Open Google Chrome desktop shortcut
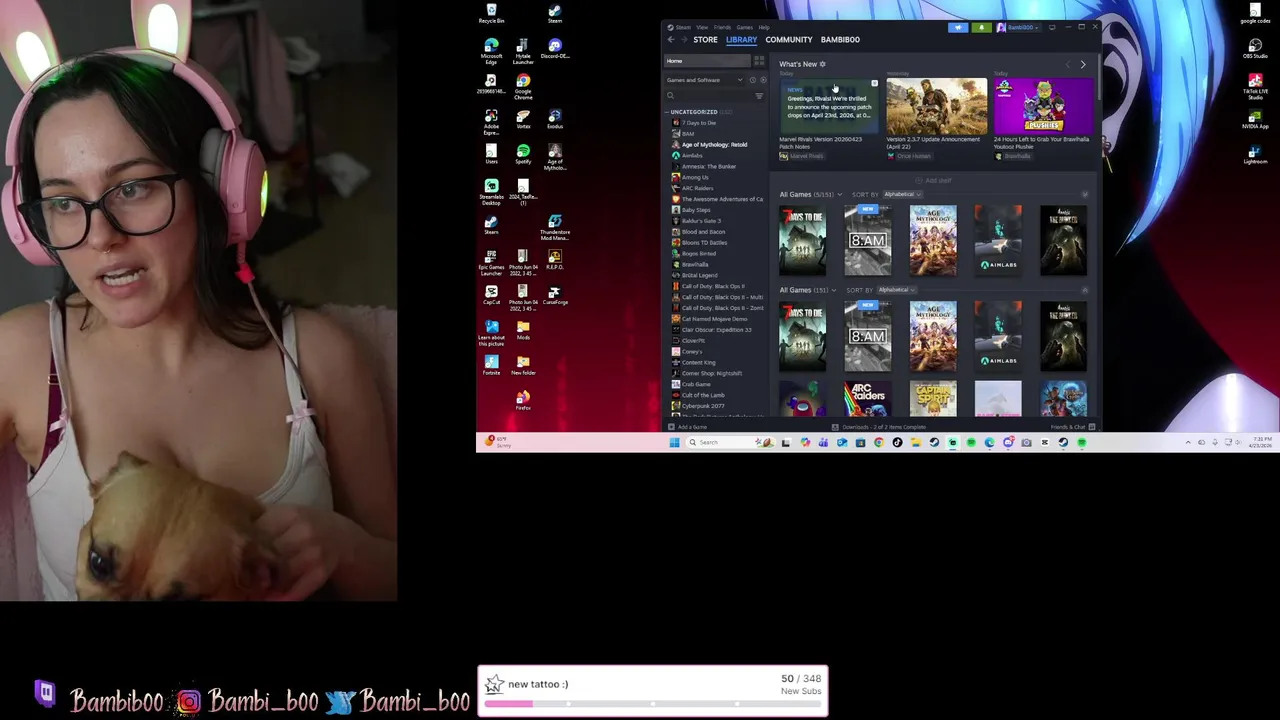 pos(523,85)
